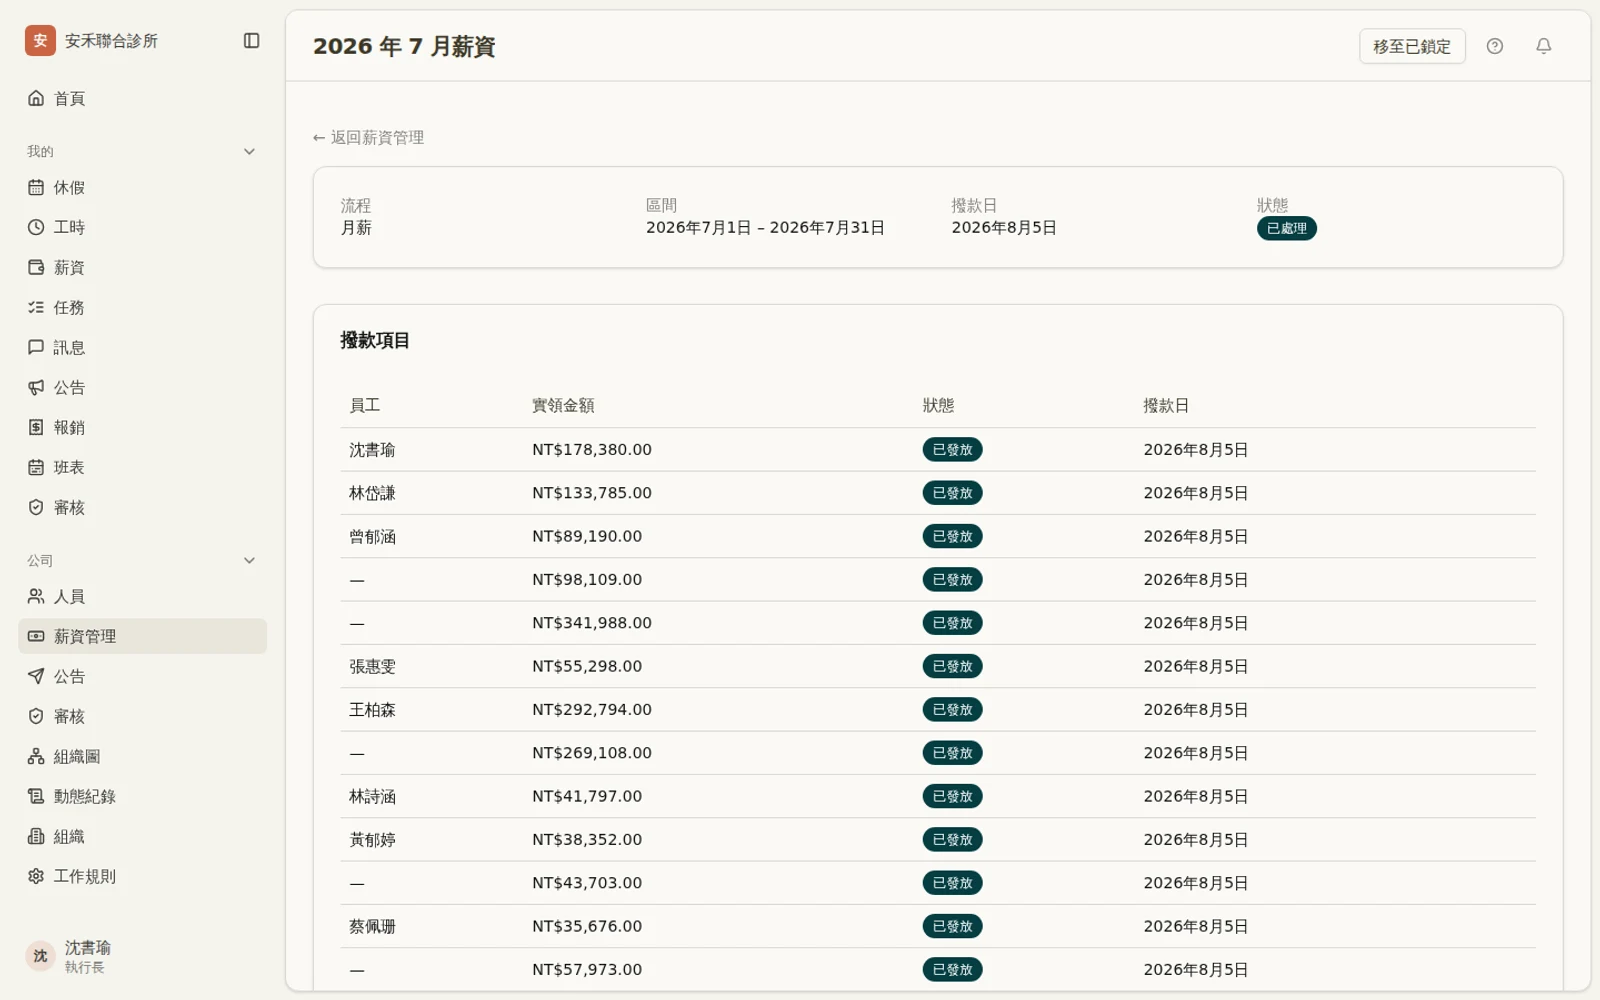Open 人員 people icon in sidebar
This screenshot has height=1000, width=1600.
click(36, 596)
